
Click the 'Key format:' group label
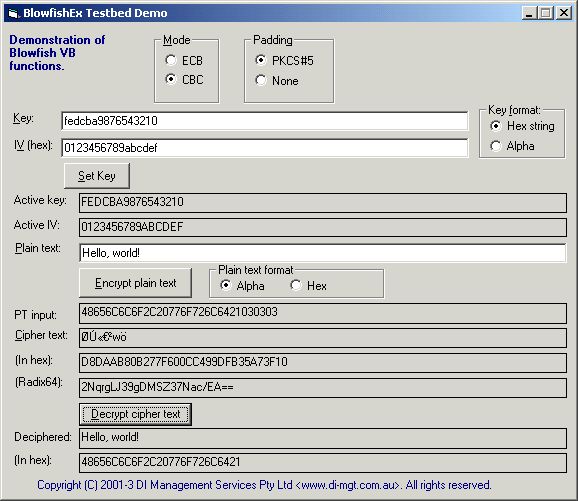pyautogui.click(x=514, y=110)
